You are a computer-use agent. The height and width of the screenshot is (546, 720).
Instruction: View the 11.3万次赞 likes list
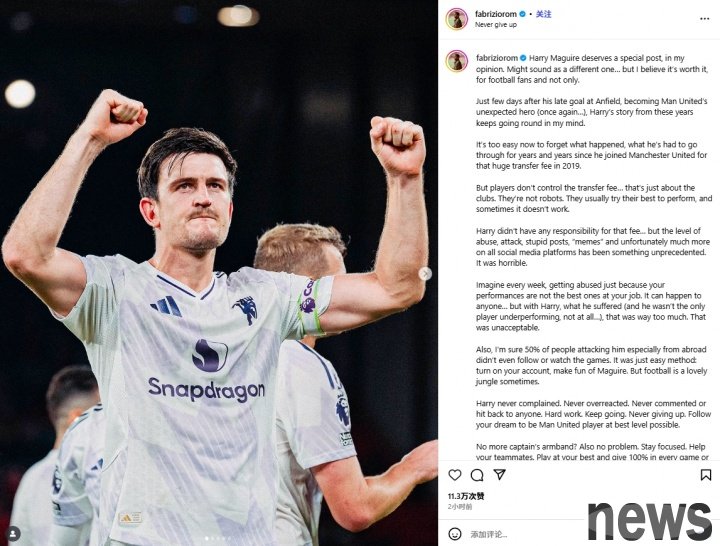pos(466,496)
